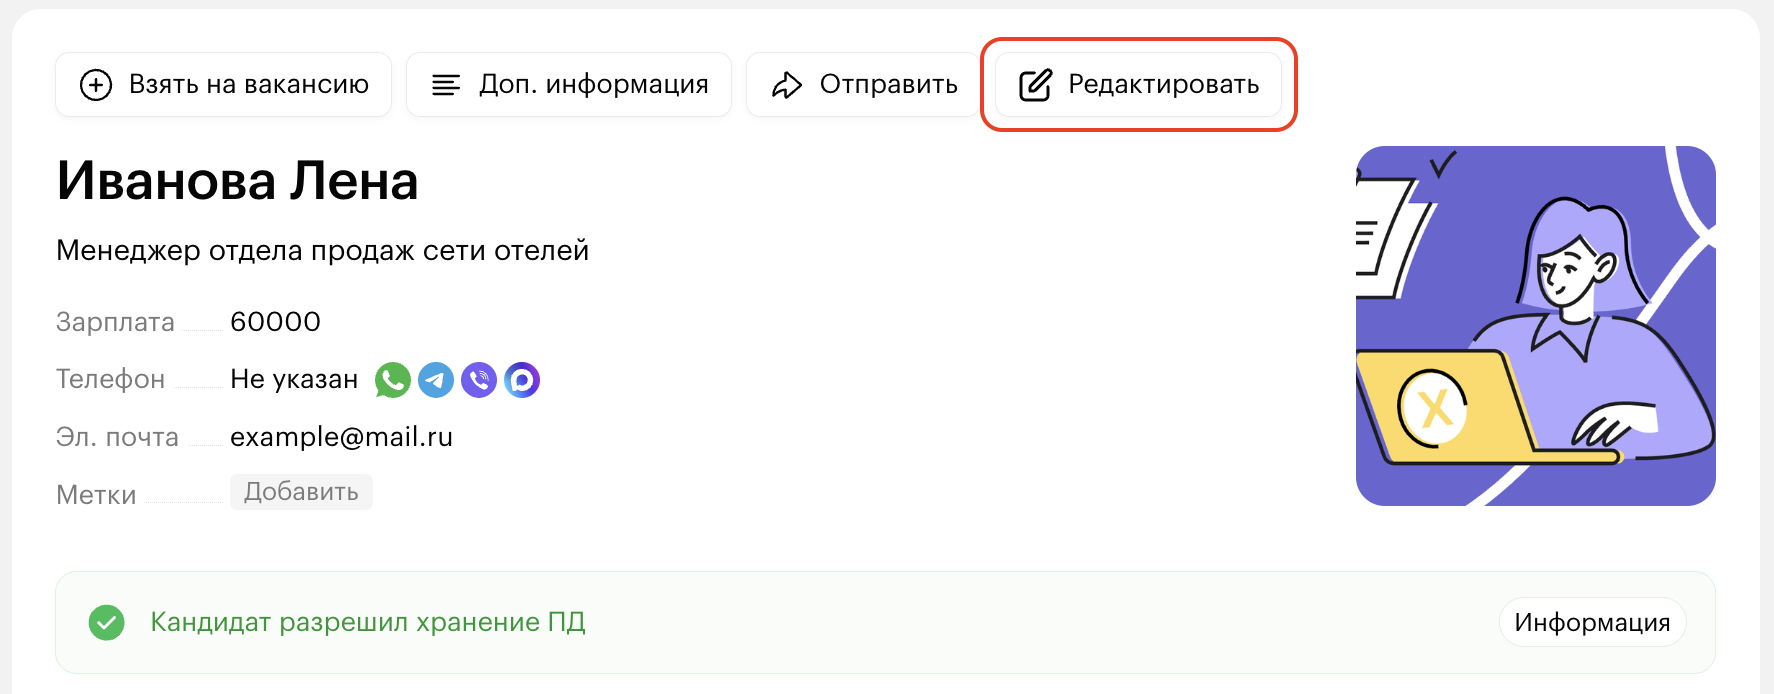Open the Информация button in the consent banner
1774x694 pixels.
[1592, 622]
